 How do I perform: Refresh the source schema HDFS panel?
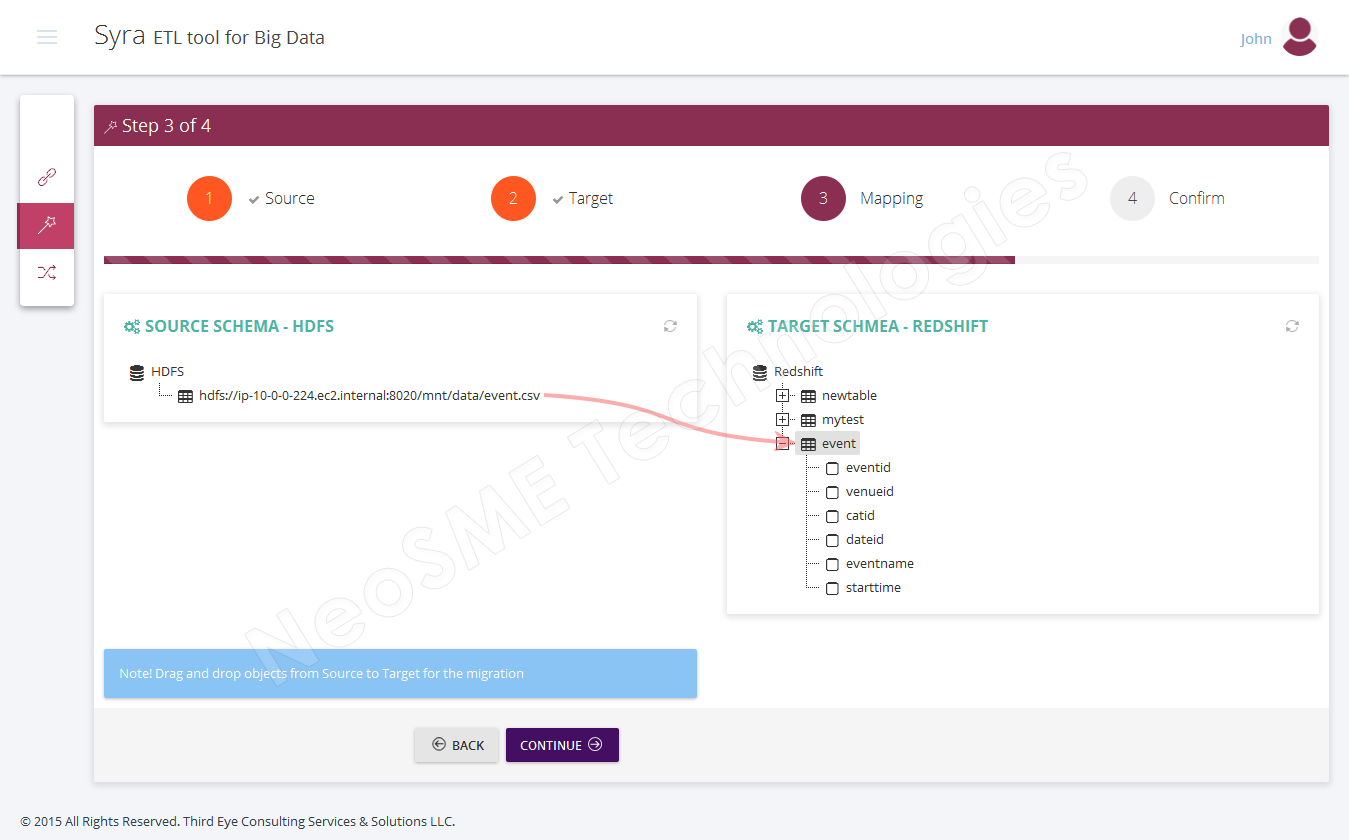670,326
